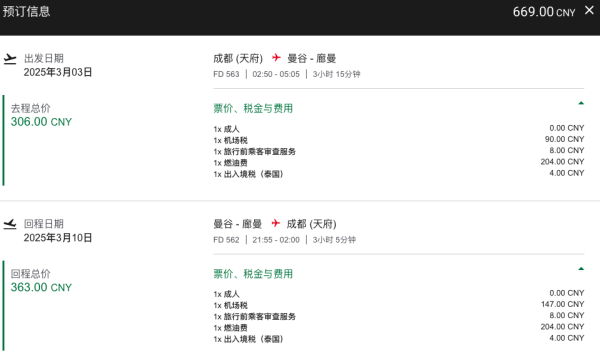
Task: Click the 去程总价 label
Action: pyautogui.click(x=31, y=108)
